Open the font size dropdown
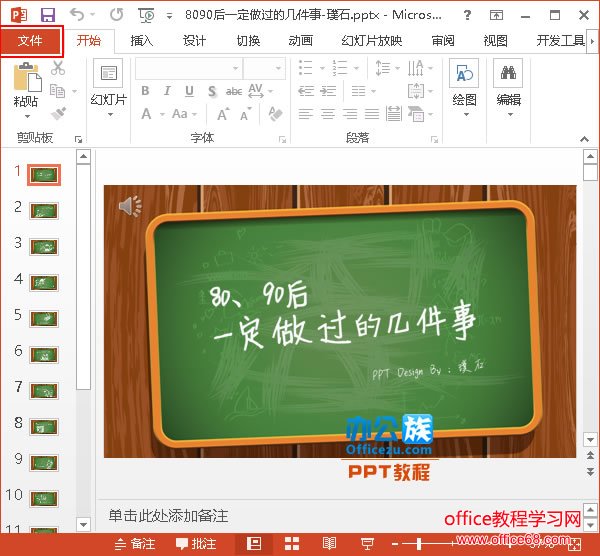The image size is (600, 556). tap(279, 68)
